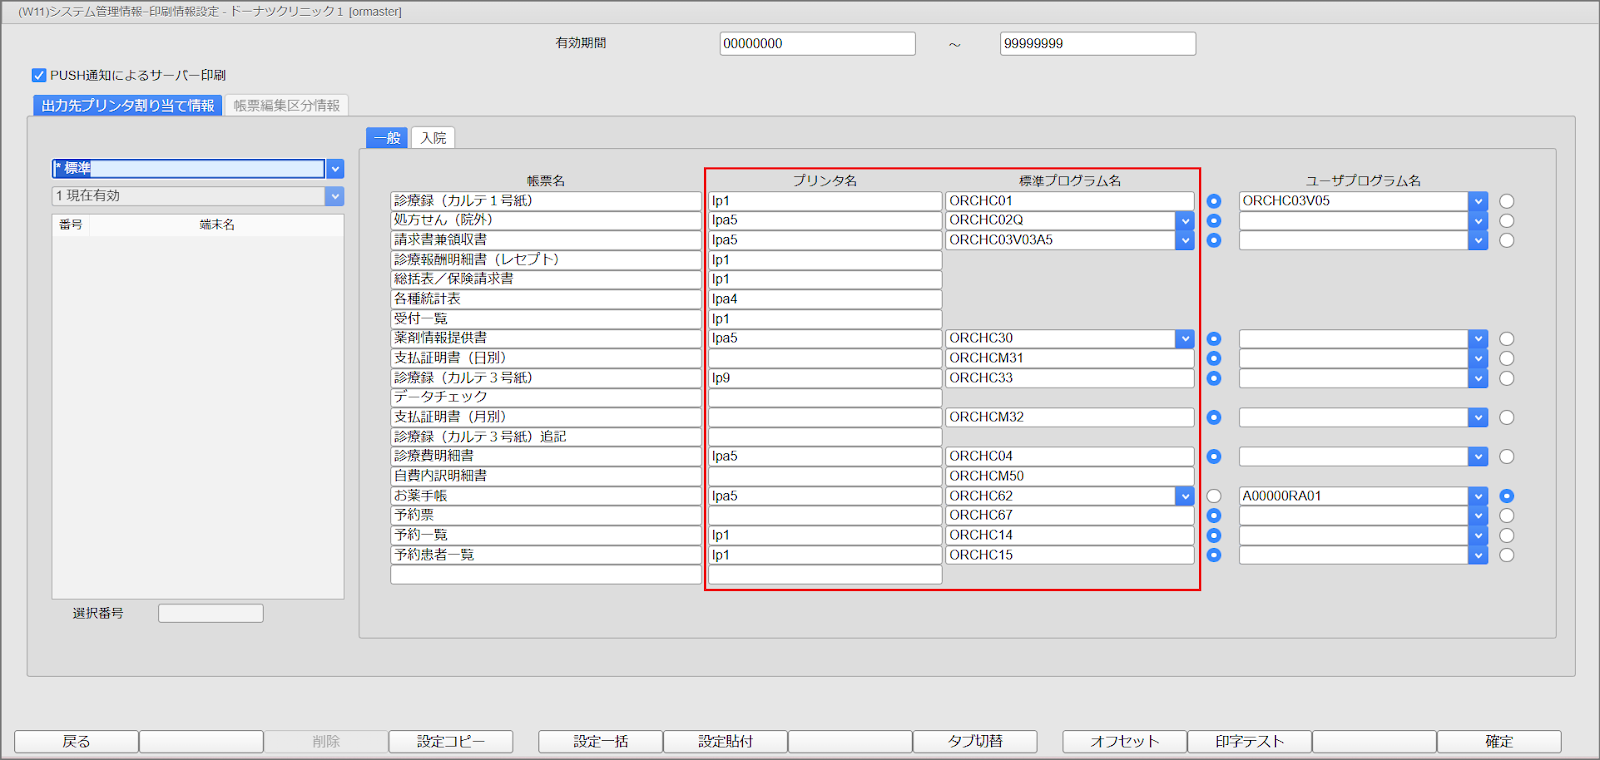Click the 設定コピー button
This screenshot has width=1600, height=760.
pos(451,741)
